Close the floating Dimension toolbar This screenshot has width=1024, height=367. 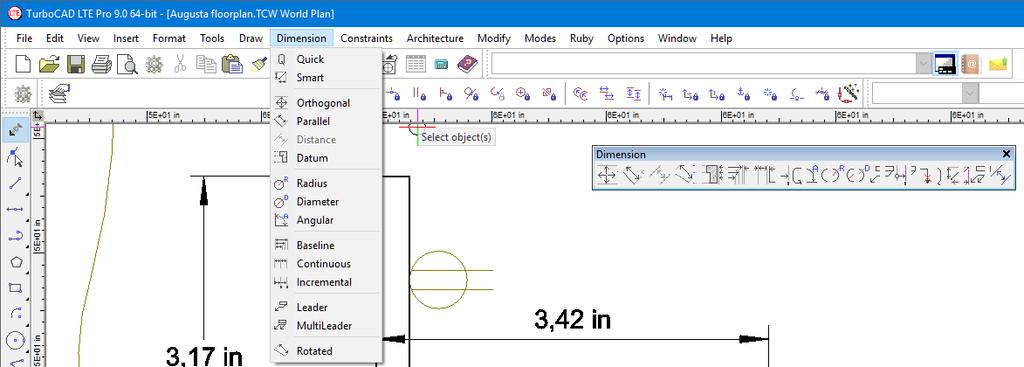(x=1006, y=154)
